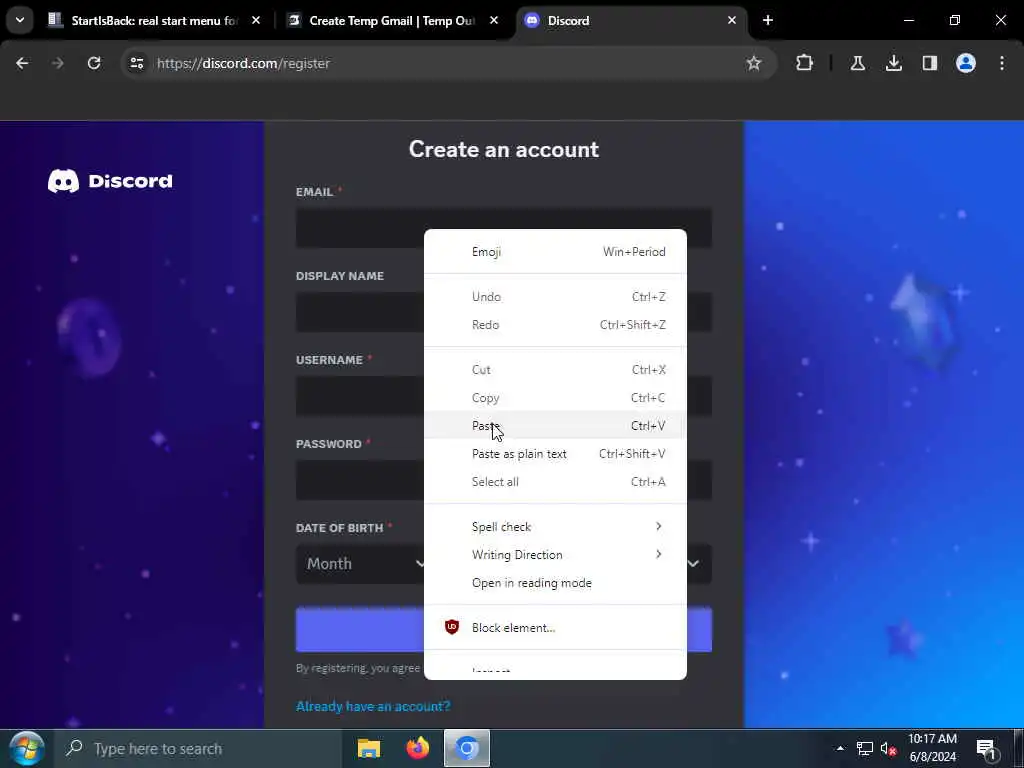
Task: Open the Chrome profile avatar
Action: (x=966, y=63)
